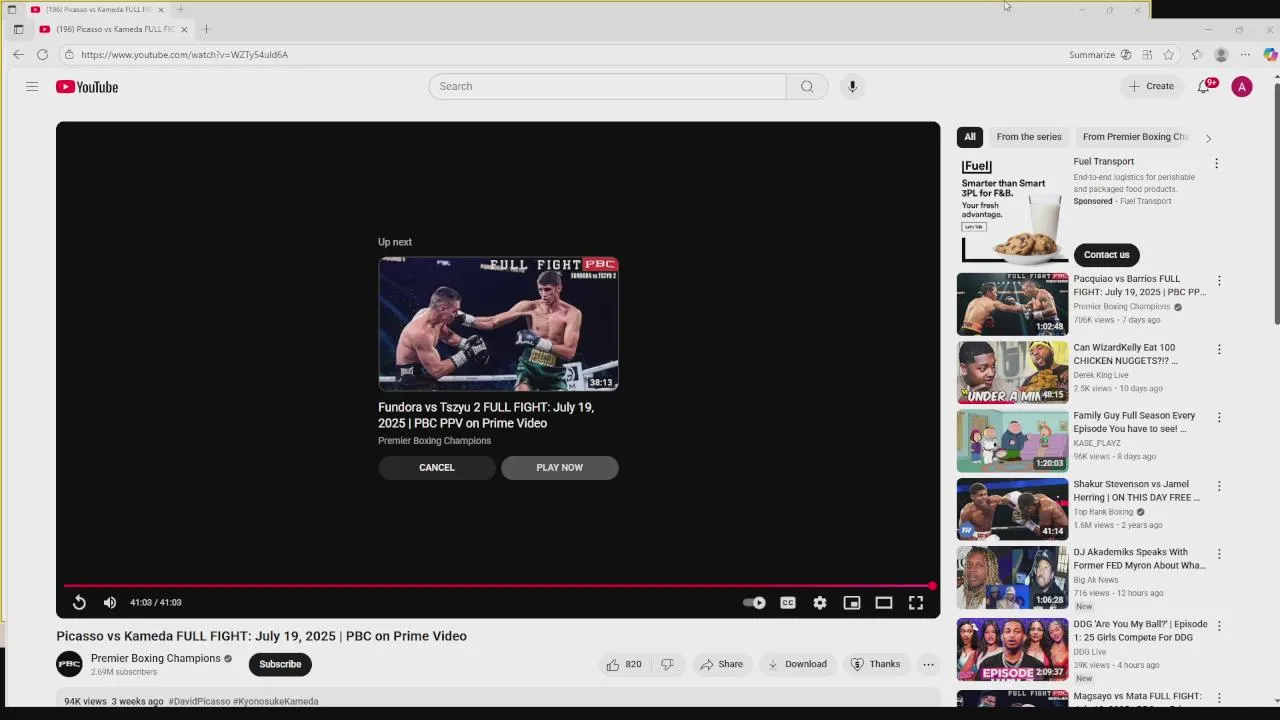Toggle closed captions CC button

pos(788,602)
